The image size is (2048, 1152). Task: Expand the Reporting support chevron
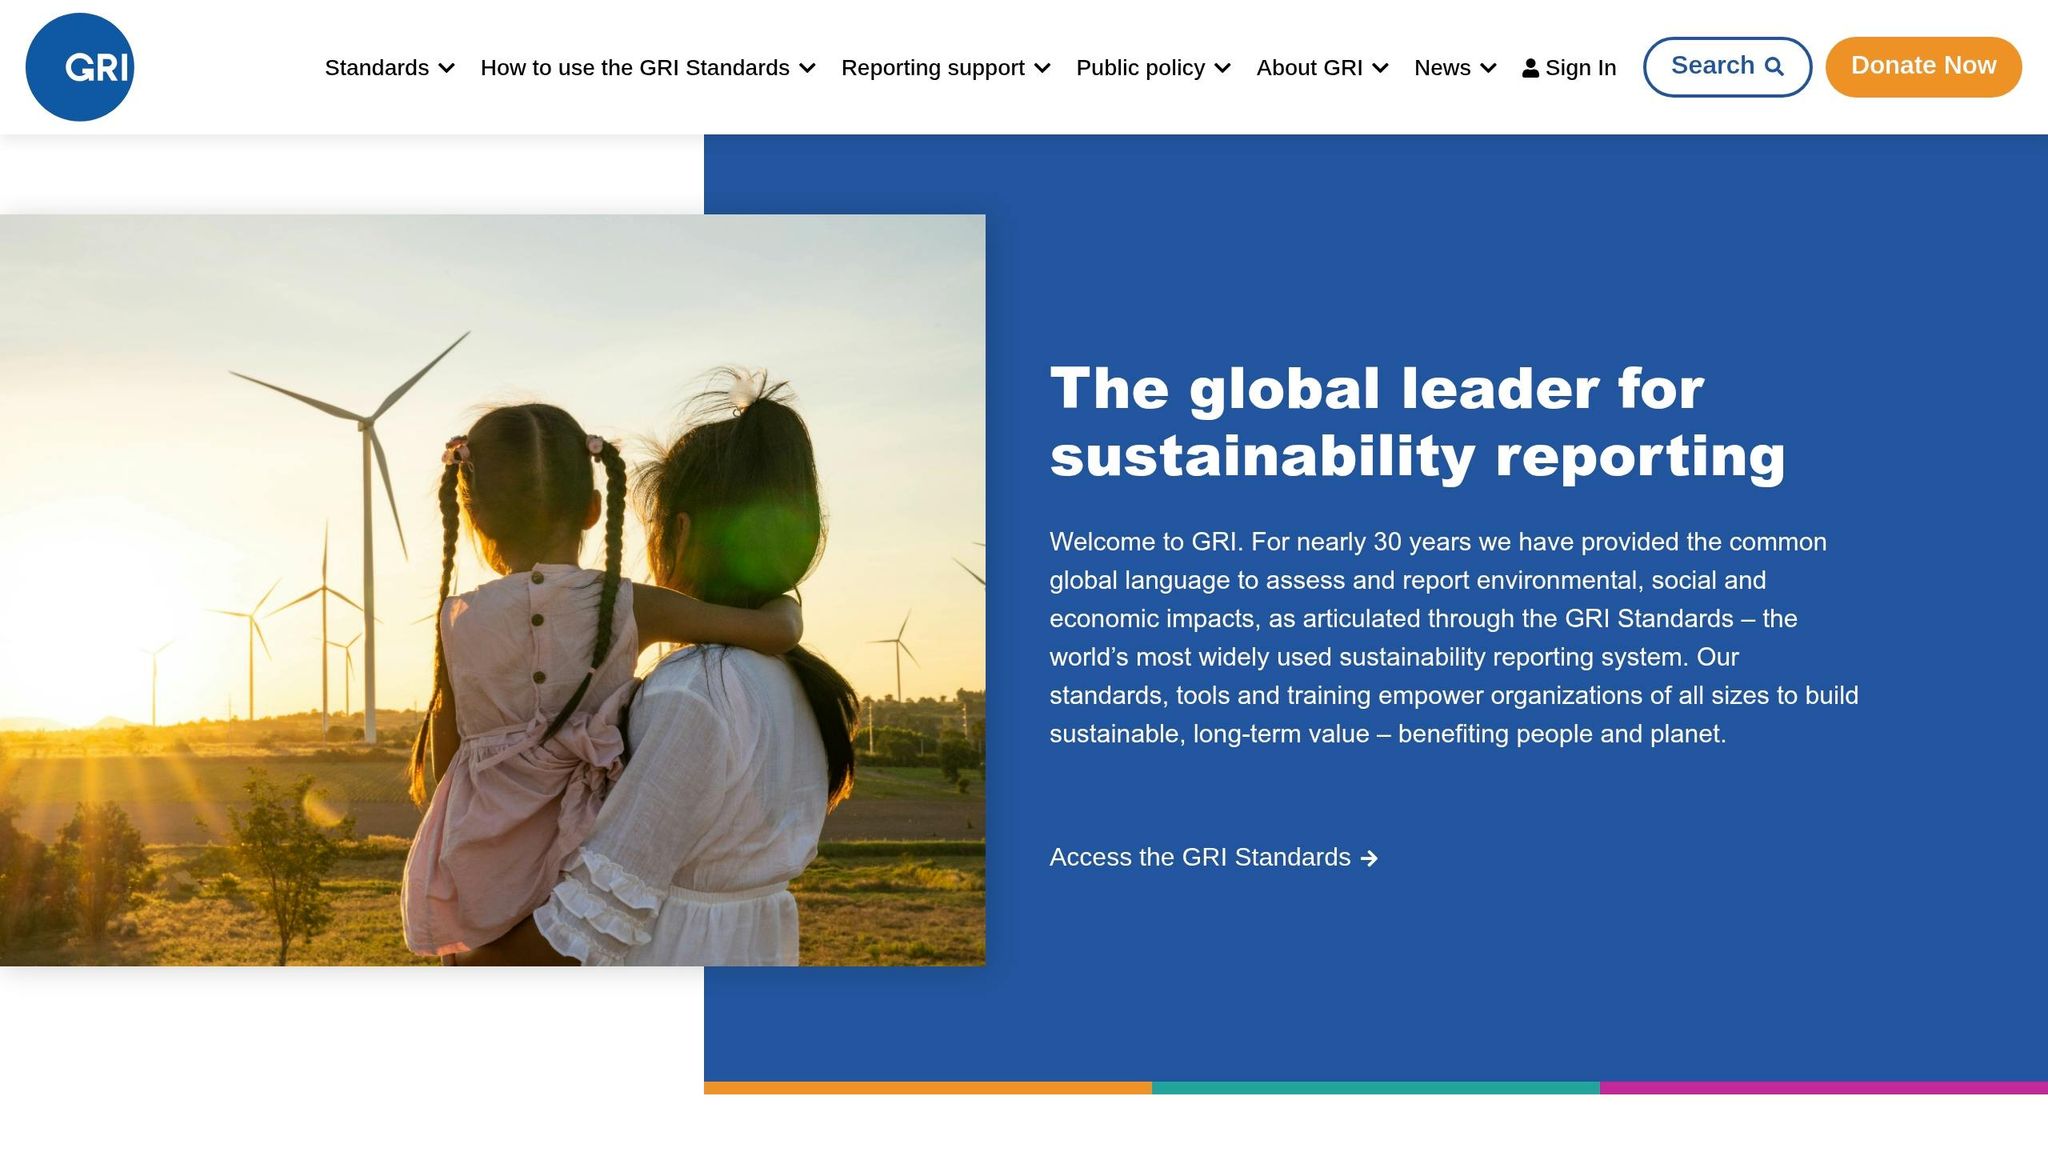click(1043, 68)
